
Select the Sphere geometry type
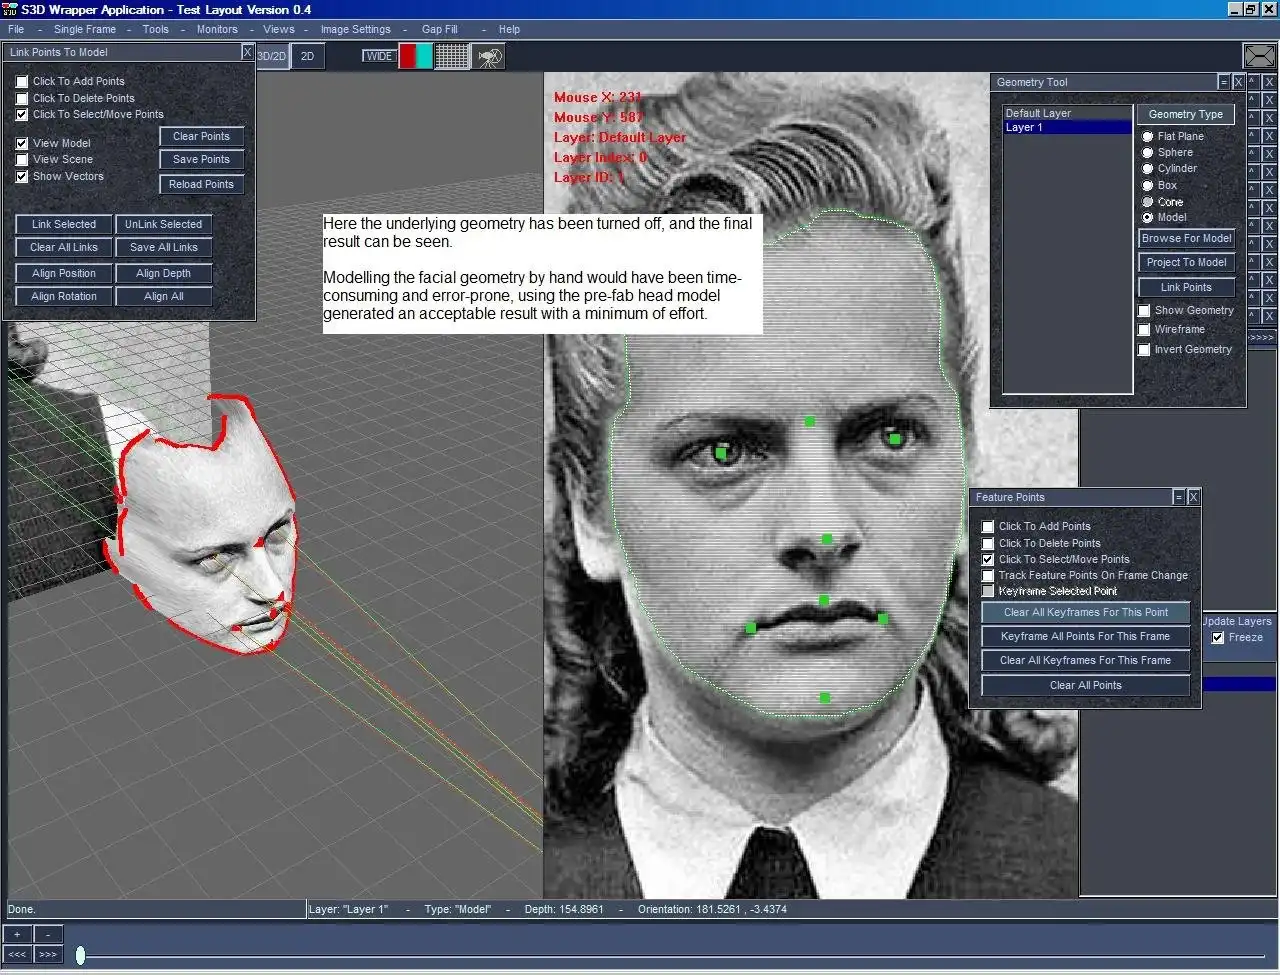point(1148,153)
